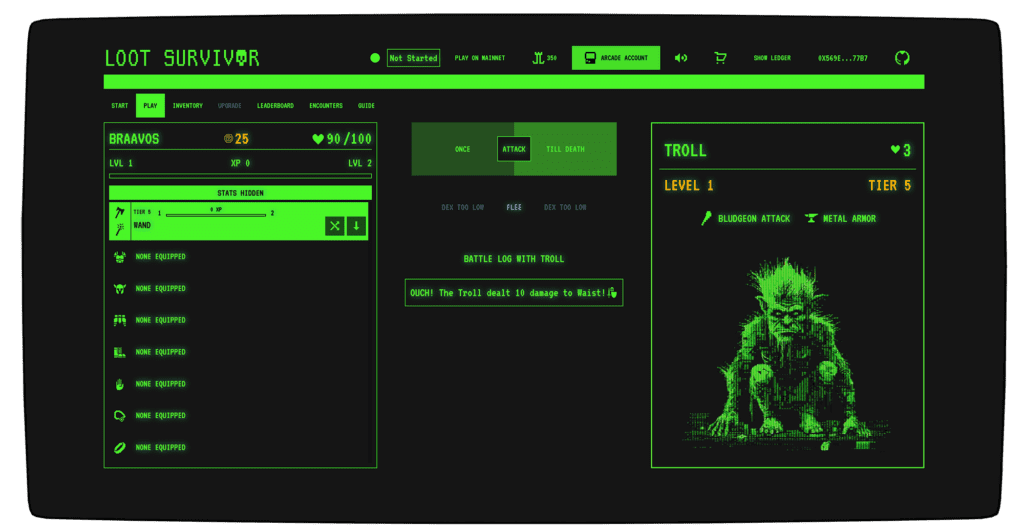Open the Leaderboard tab

(x=275, y=106)
